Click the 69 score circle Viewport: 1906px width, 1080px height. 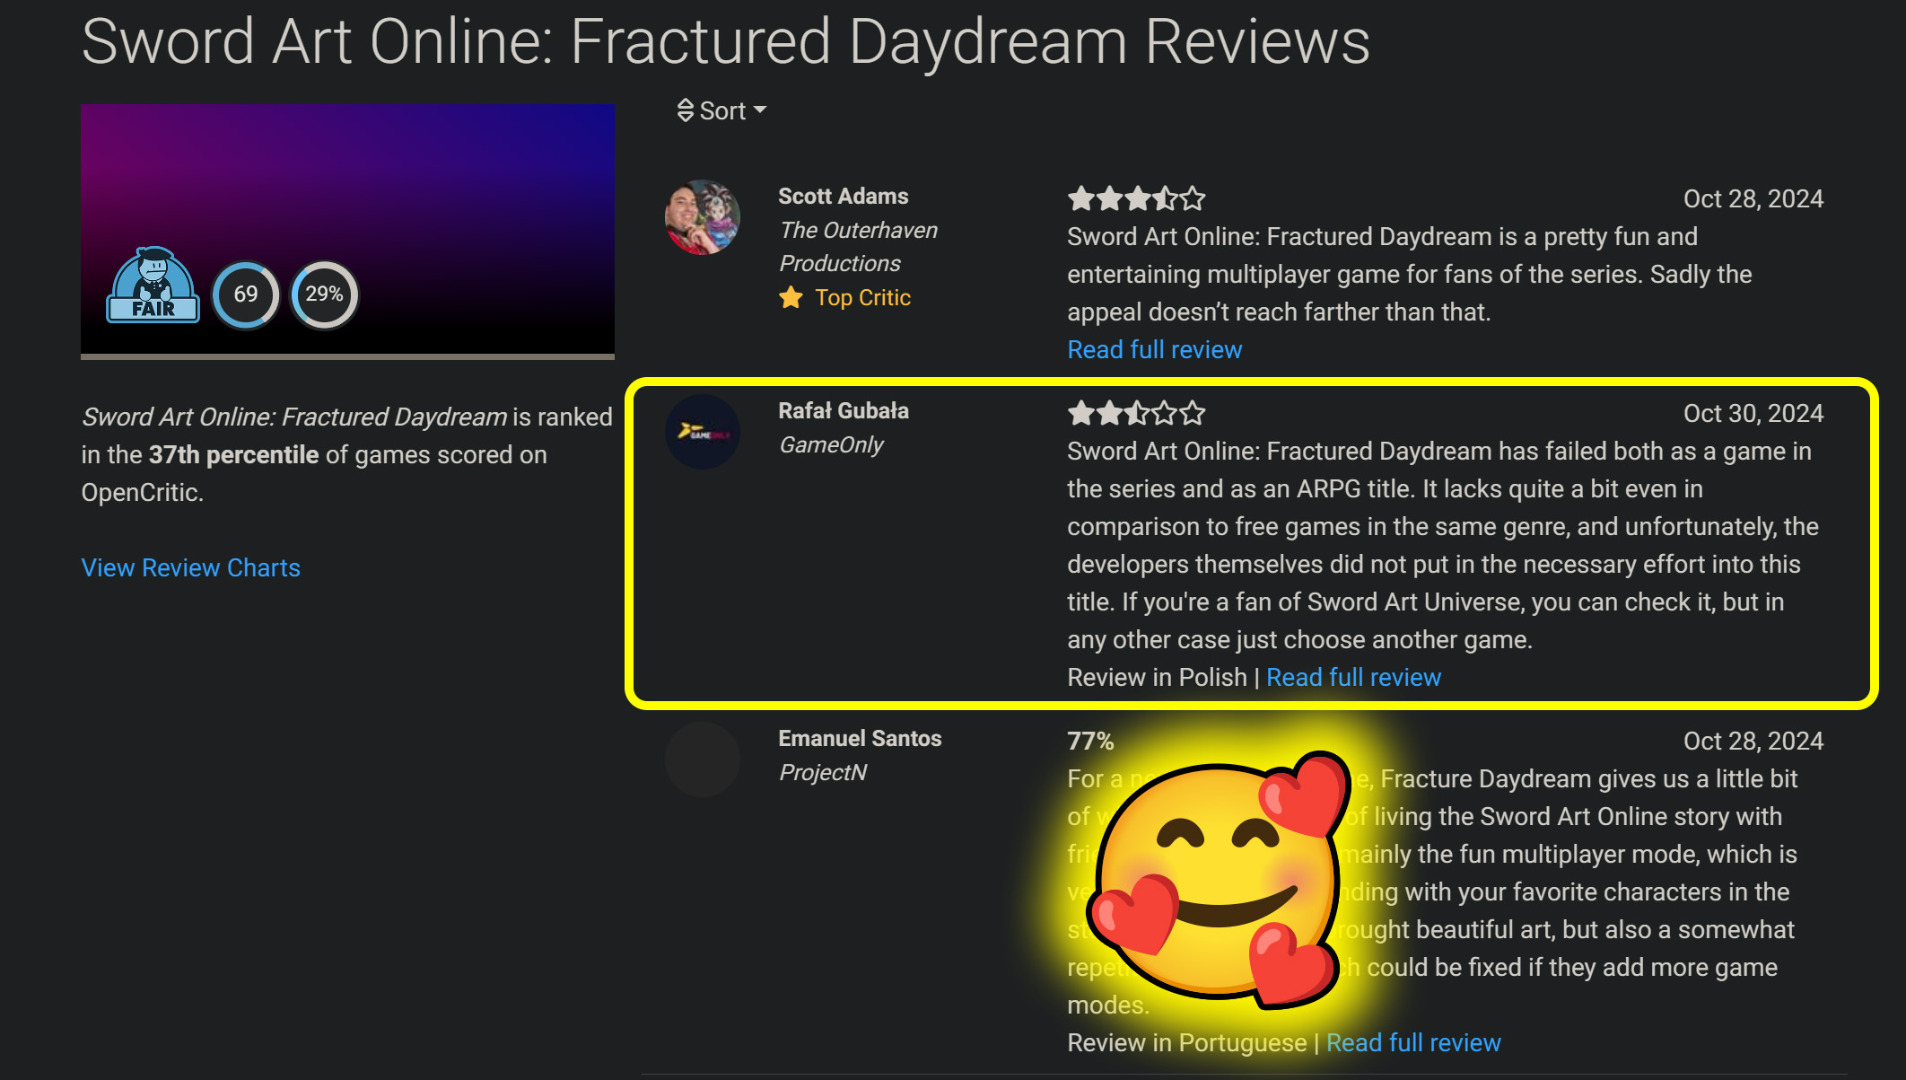pos(246,294)
